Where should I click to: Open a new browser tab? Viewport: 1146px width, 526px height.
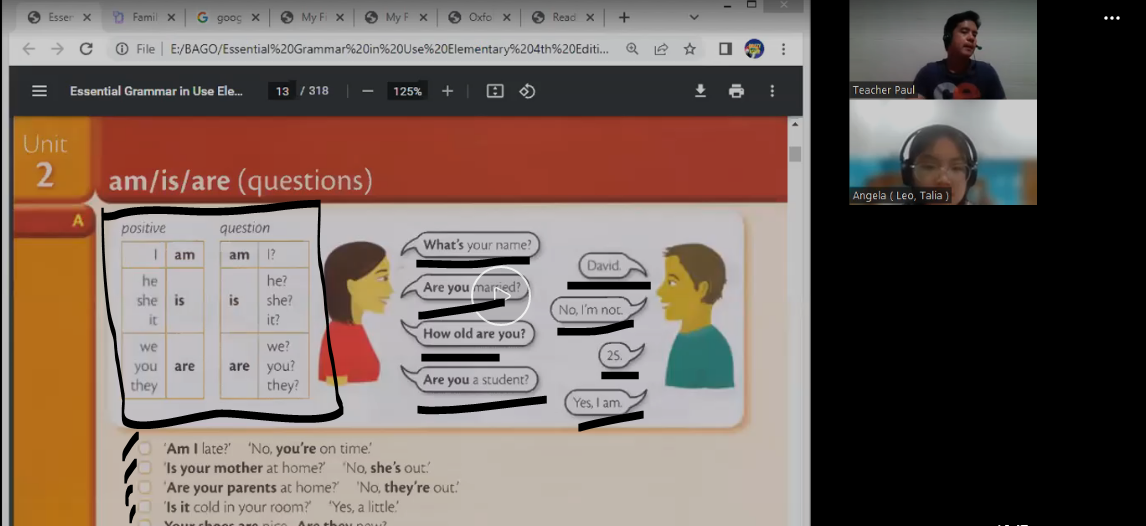pos(623,18)
